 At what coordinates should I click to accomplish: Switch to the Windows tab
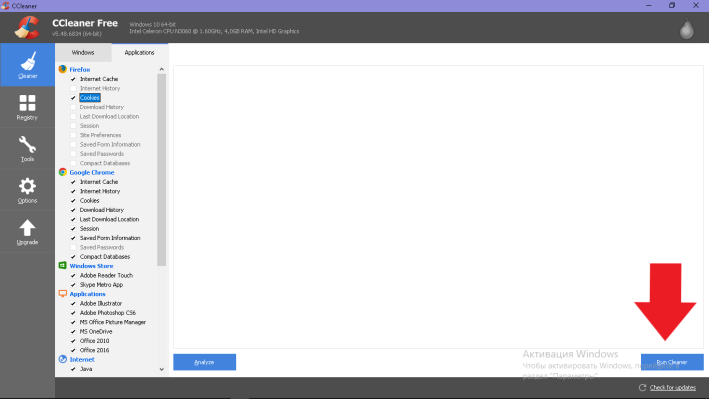coord(83,52)
